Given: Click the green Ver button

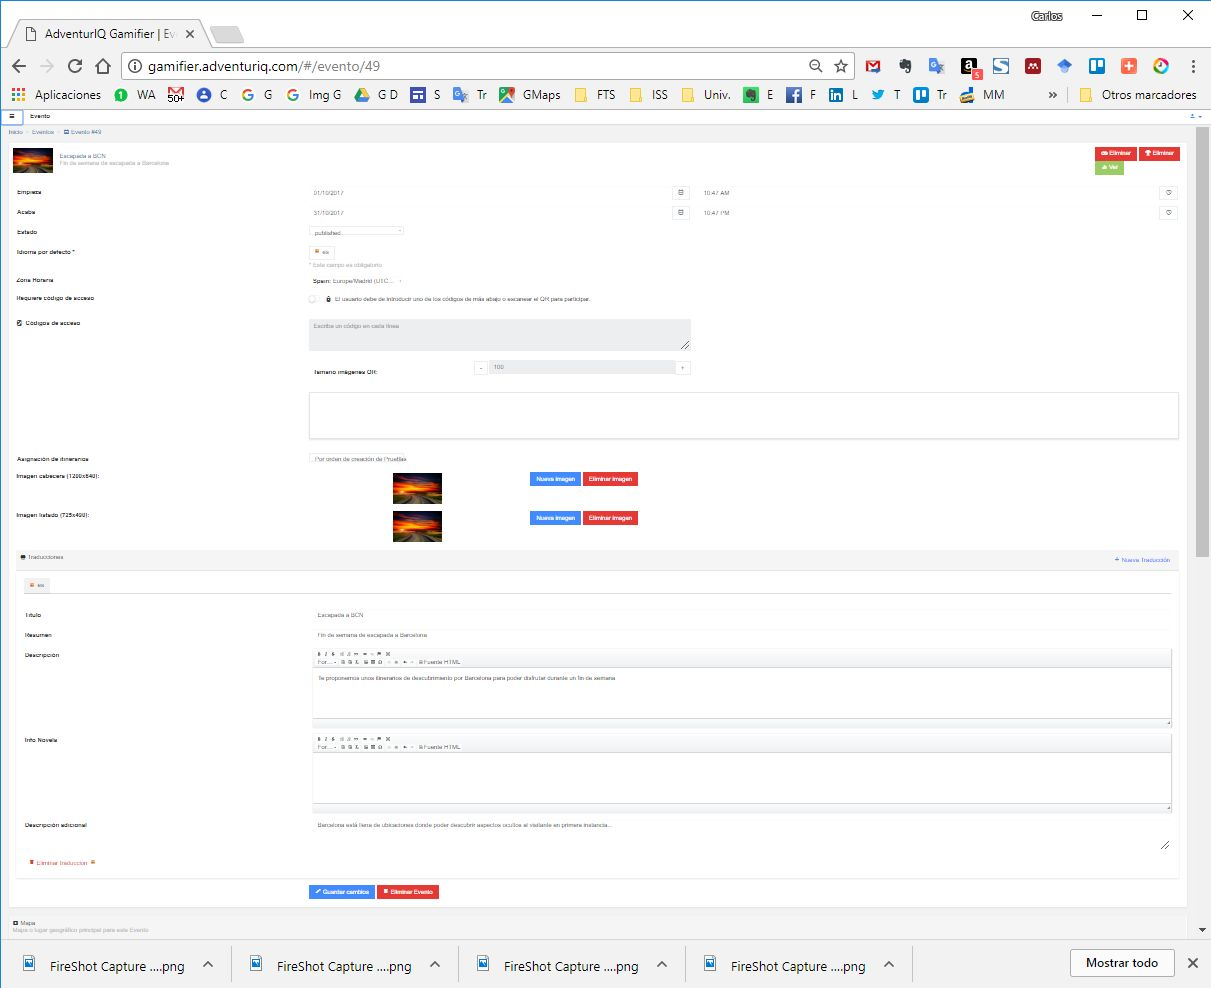Looking at the screenshot, I should click(x=1109, y=168).
